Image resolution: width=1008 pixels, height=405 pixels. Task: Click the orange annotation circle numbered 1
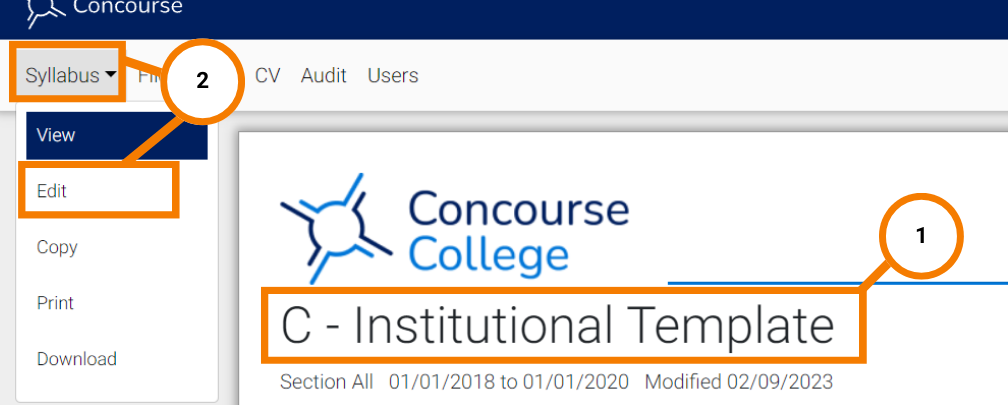click(x=921, y=236)
